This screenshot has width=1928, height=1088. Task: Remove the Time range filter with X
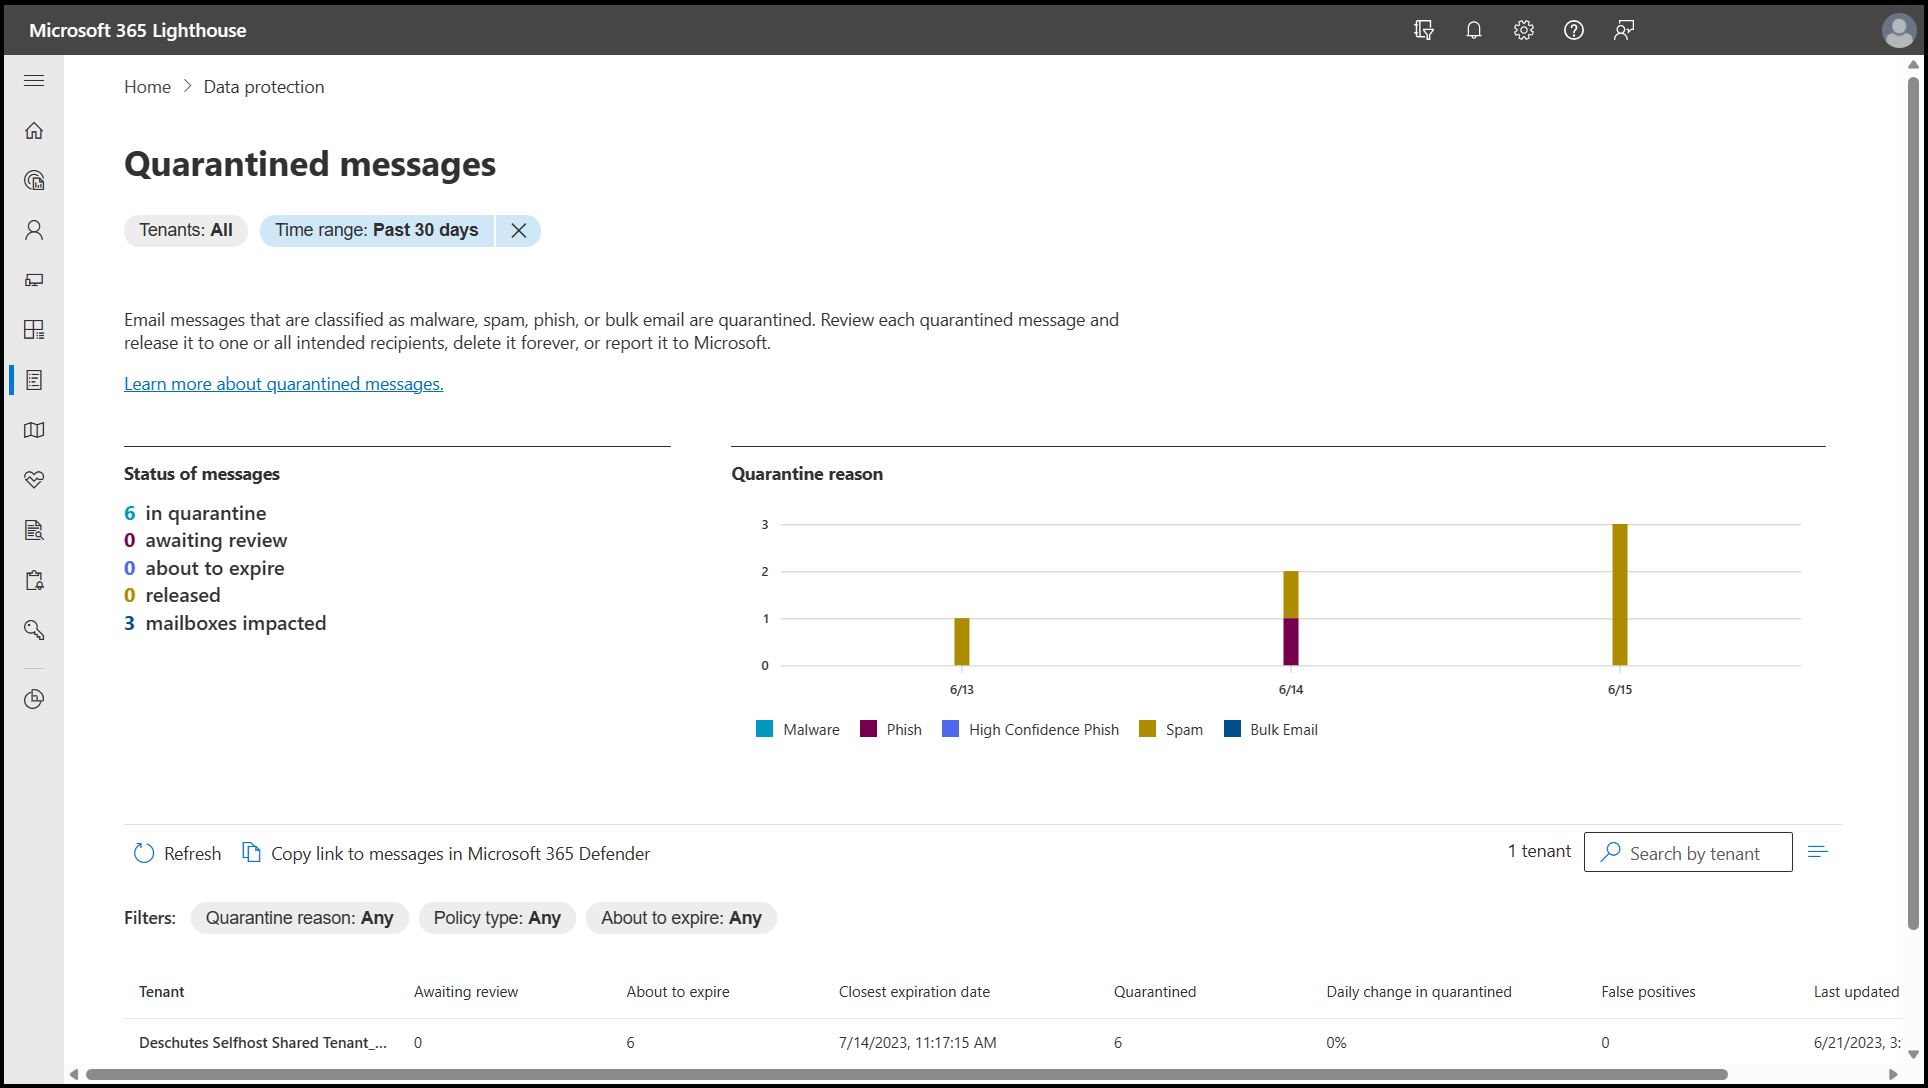tap(518, 231)
